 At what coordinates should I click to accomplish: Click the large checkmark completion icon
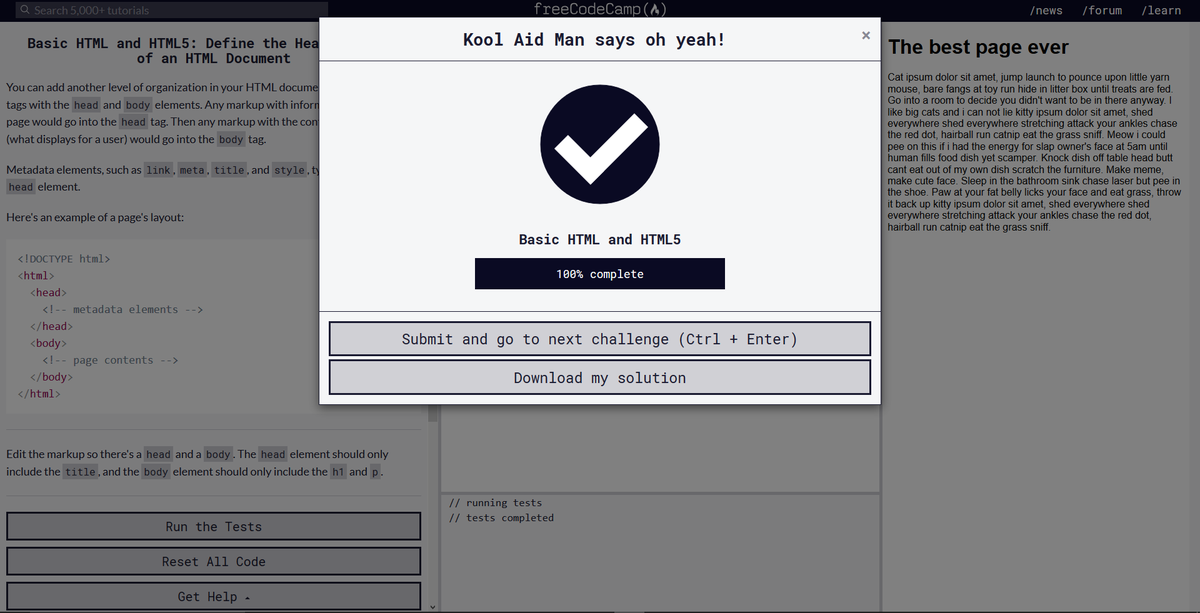pos(600,144)
